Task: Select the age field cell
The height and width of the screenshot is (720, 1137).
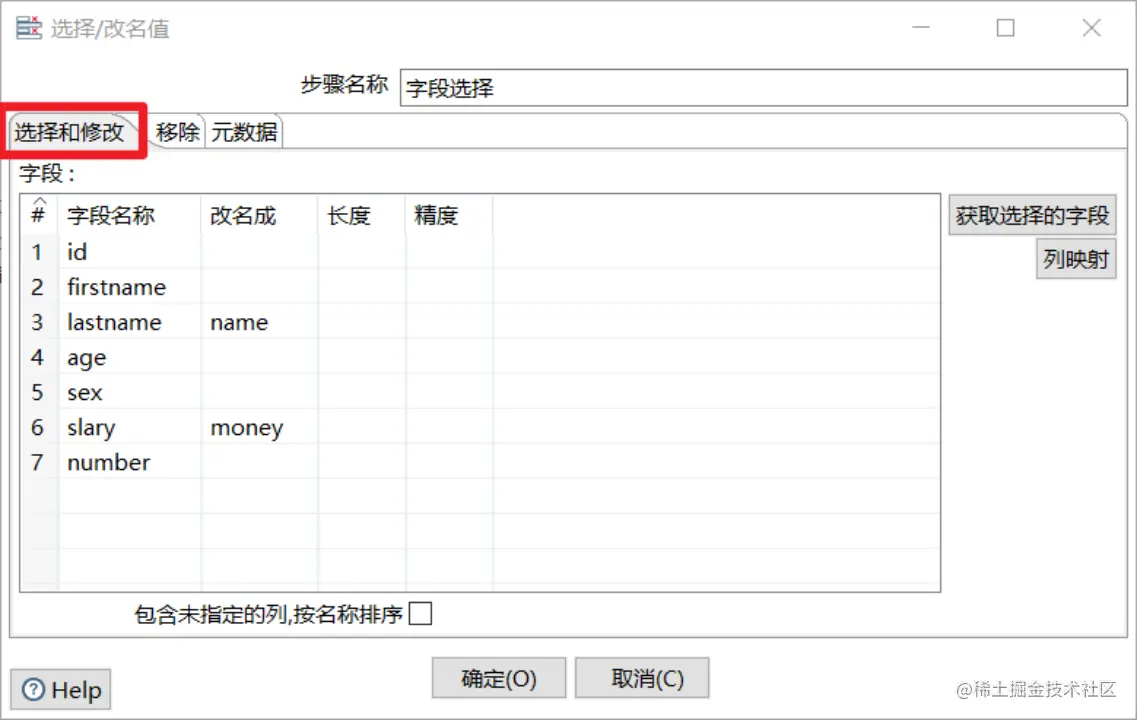Action: click(130, 357)
